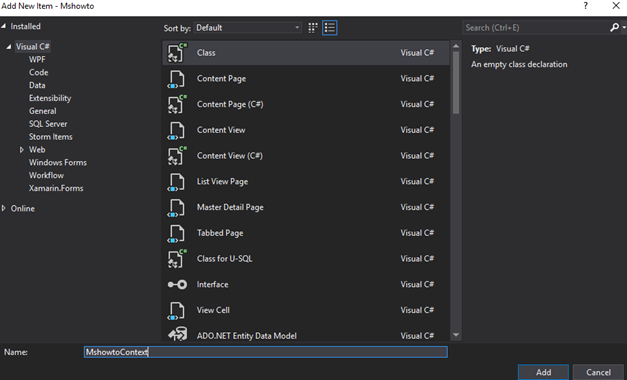Image resolution: width=627 pixels, height=380 pixels.
Task: Click the Interface template icon
Action: point(177,284)
